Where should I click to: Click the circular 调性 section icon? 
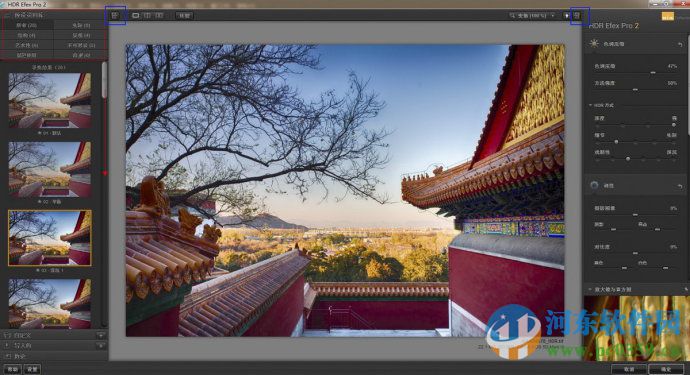click(x=594, y=185)
